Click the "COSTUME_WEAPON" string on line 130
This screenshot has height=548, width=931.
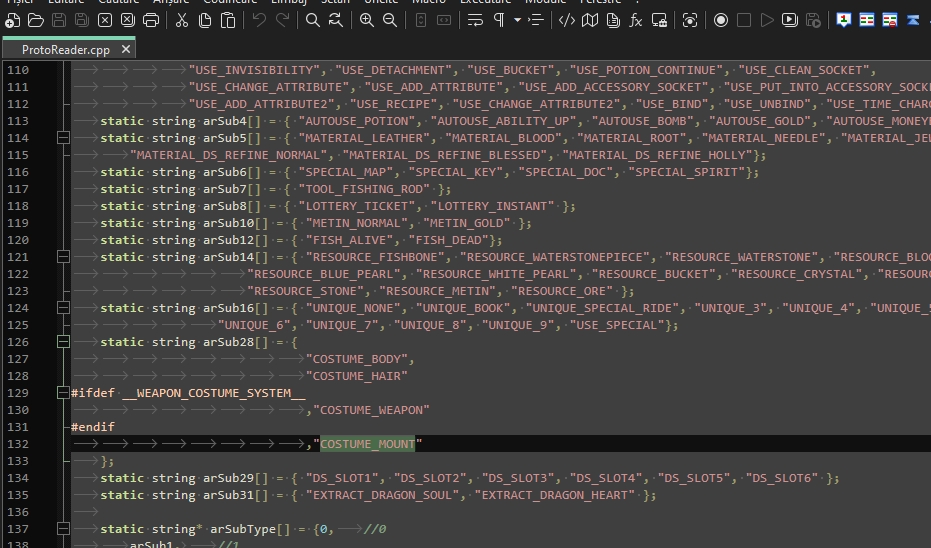[x=371, y=410]
